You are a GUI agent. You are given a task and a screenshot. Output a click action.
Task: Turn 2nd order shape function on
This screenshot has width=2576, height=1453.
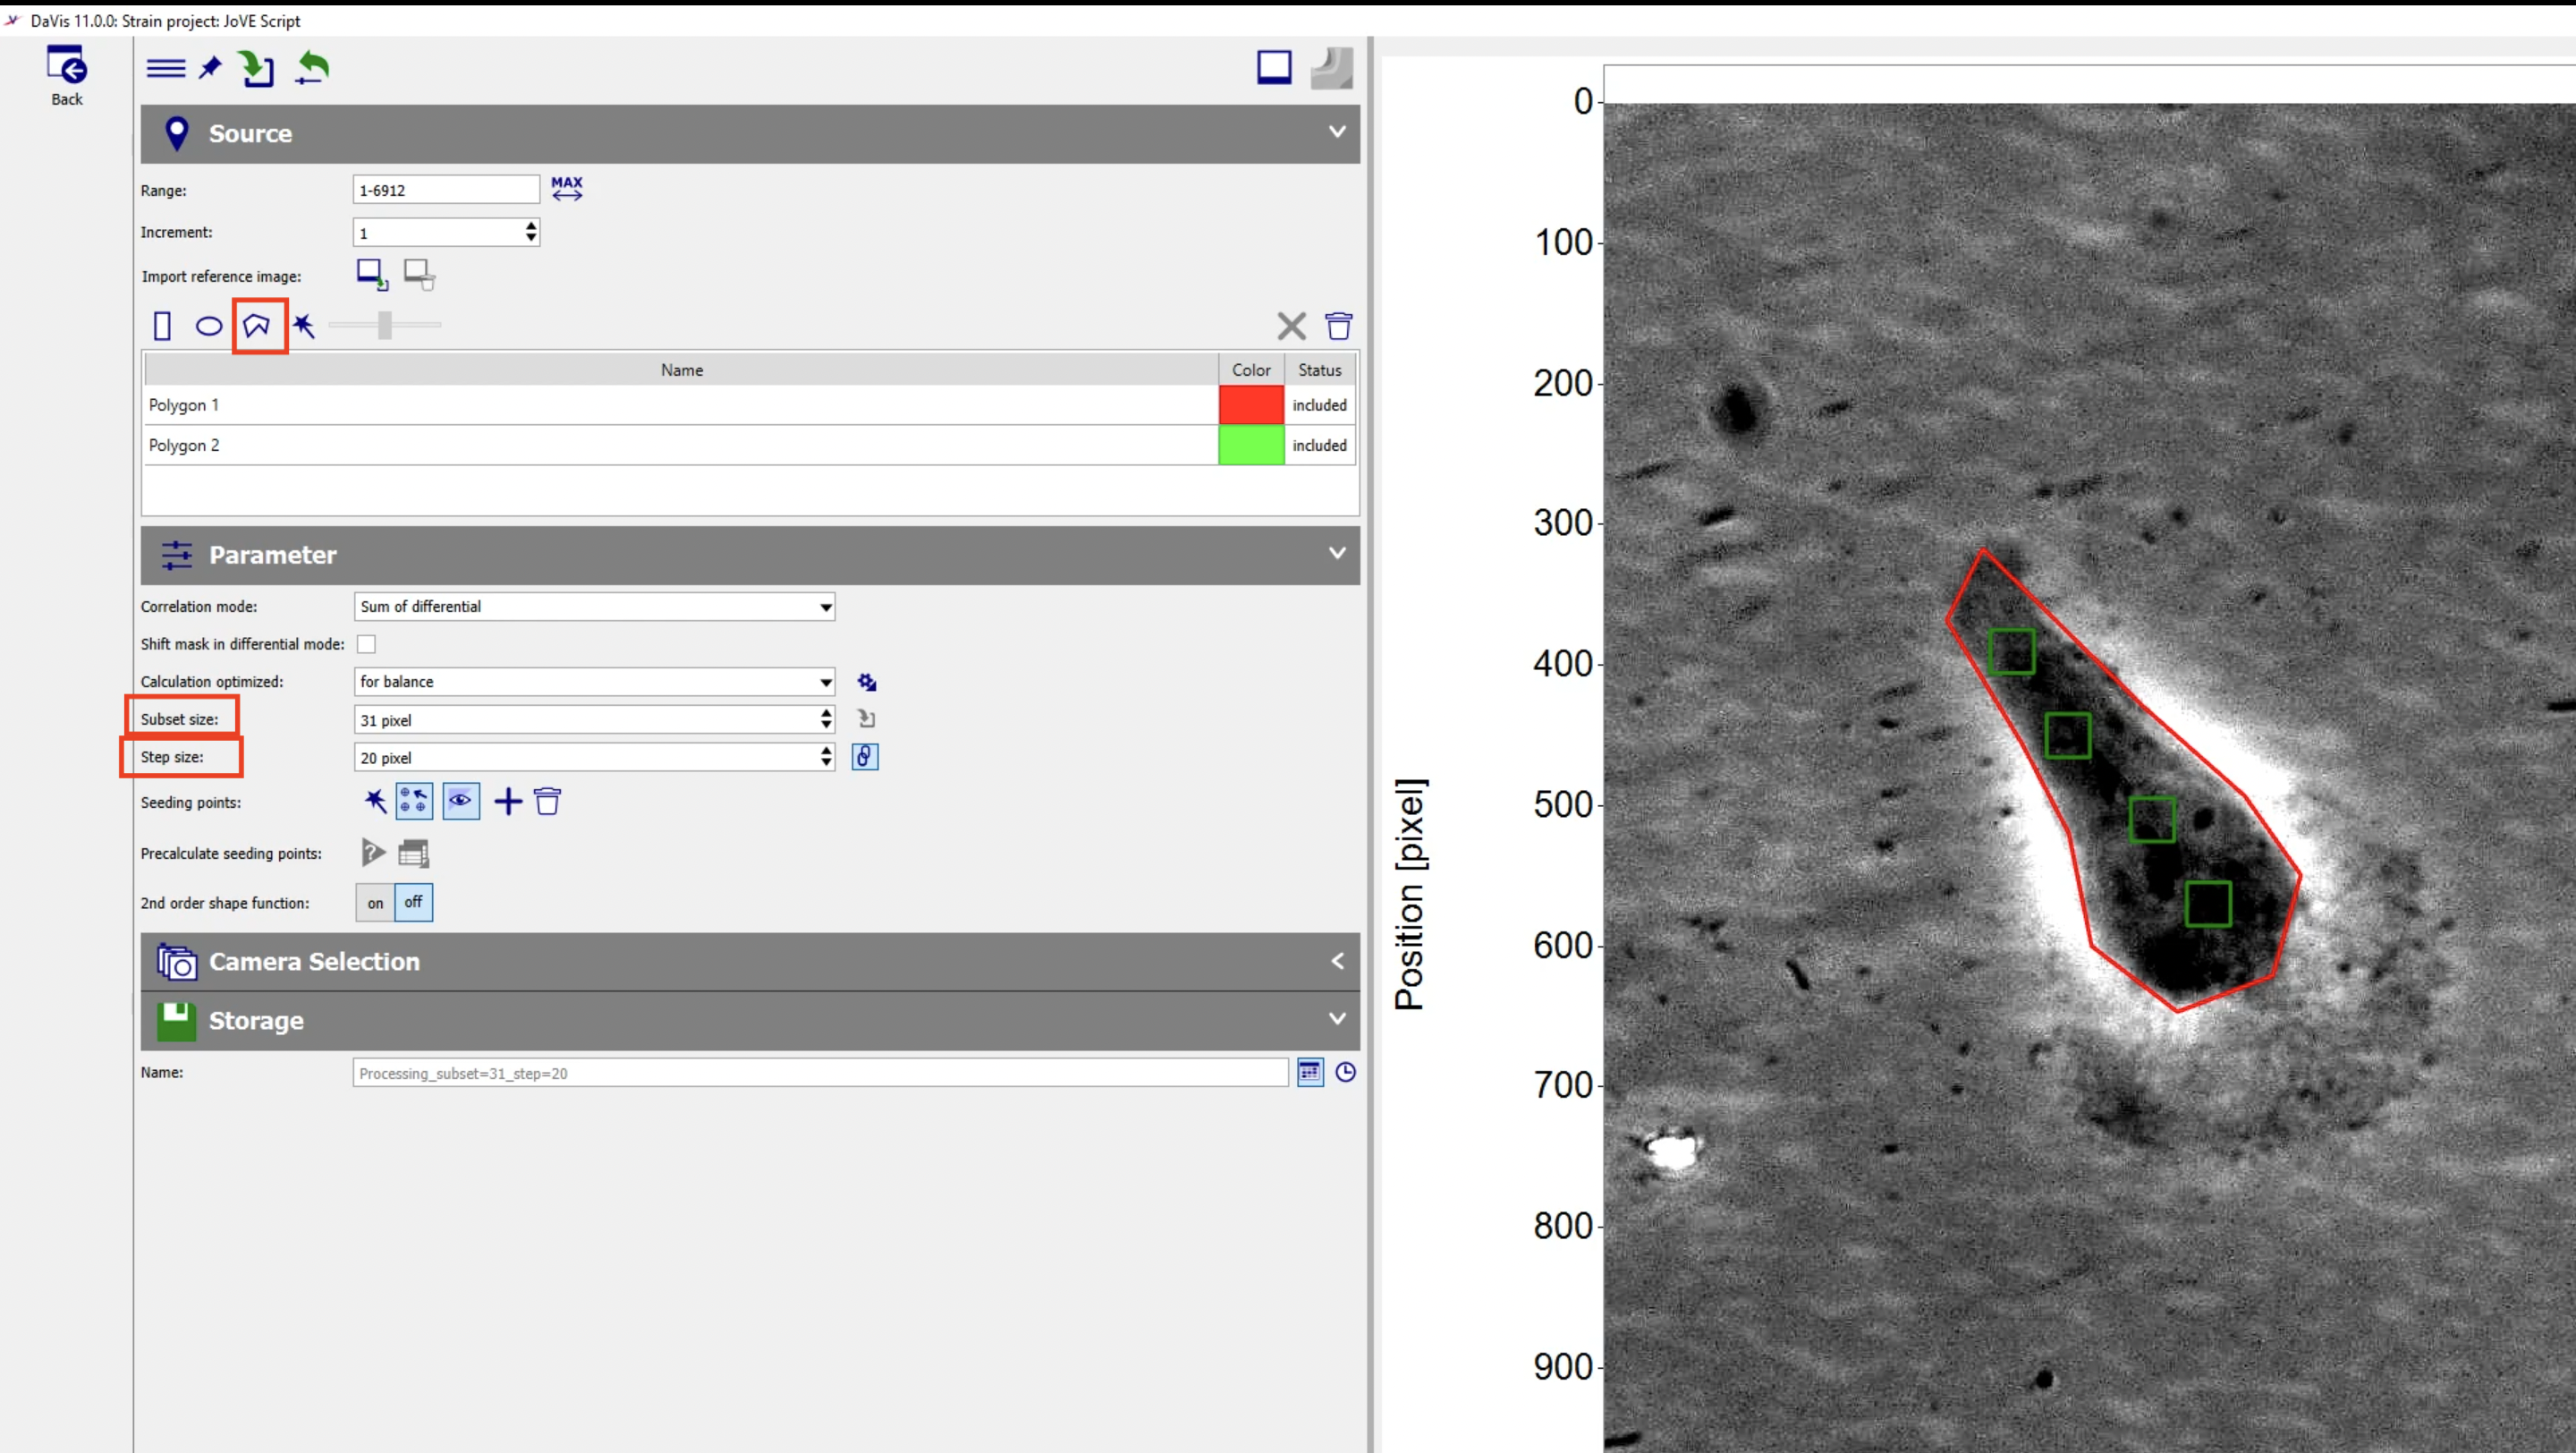click(x=375, y=902)
